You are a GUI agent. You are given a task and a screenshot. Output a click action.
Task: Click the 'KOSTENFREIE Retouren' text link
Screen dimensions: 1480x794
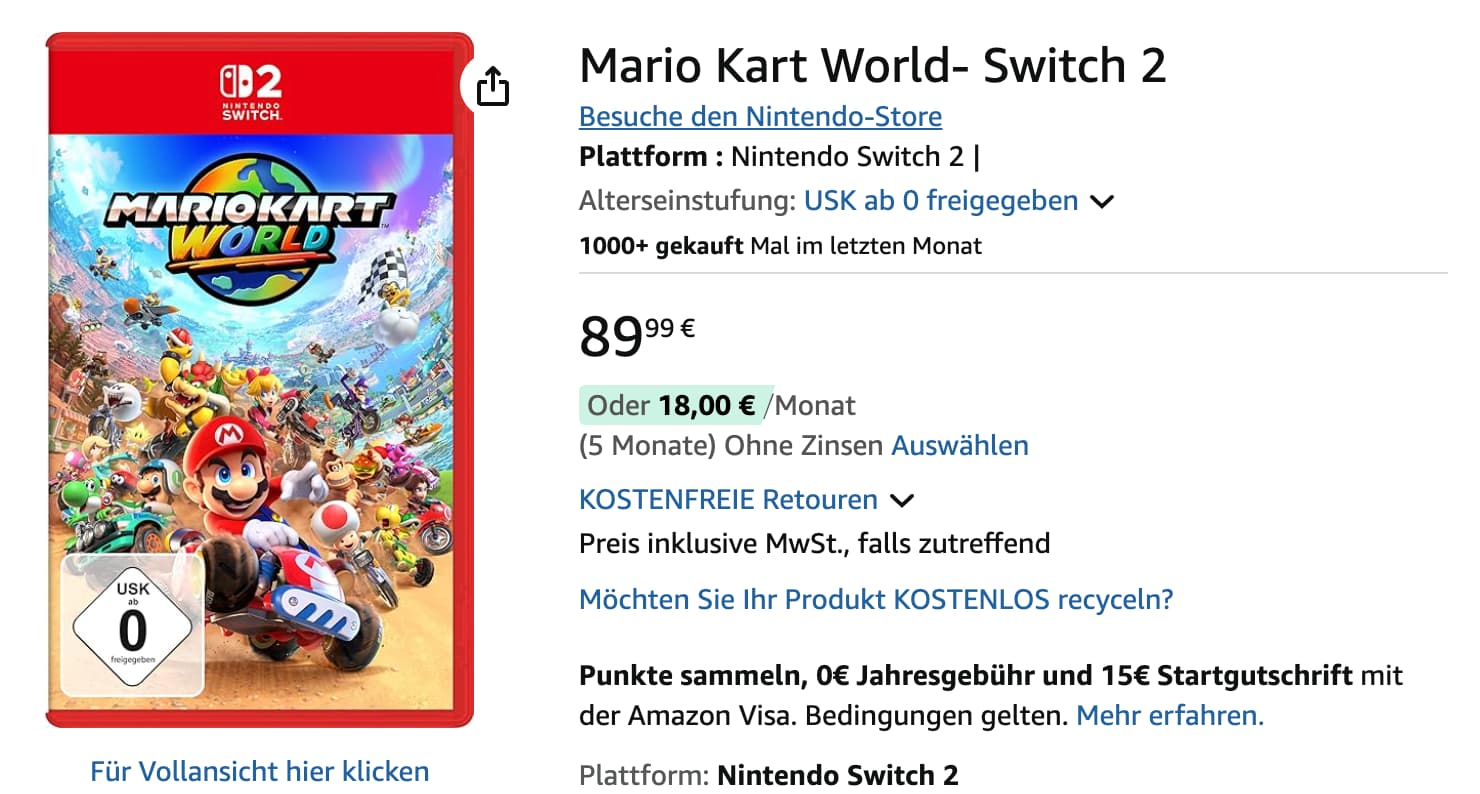728,499
